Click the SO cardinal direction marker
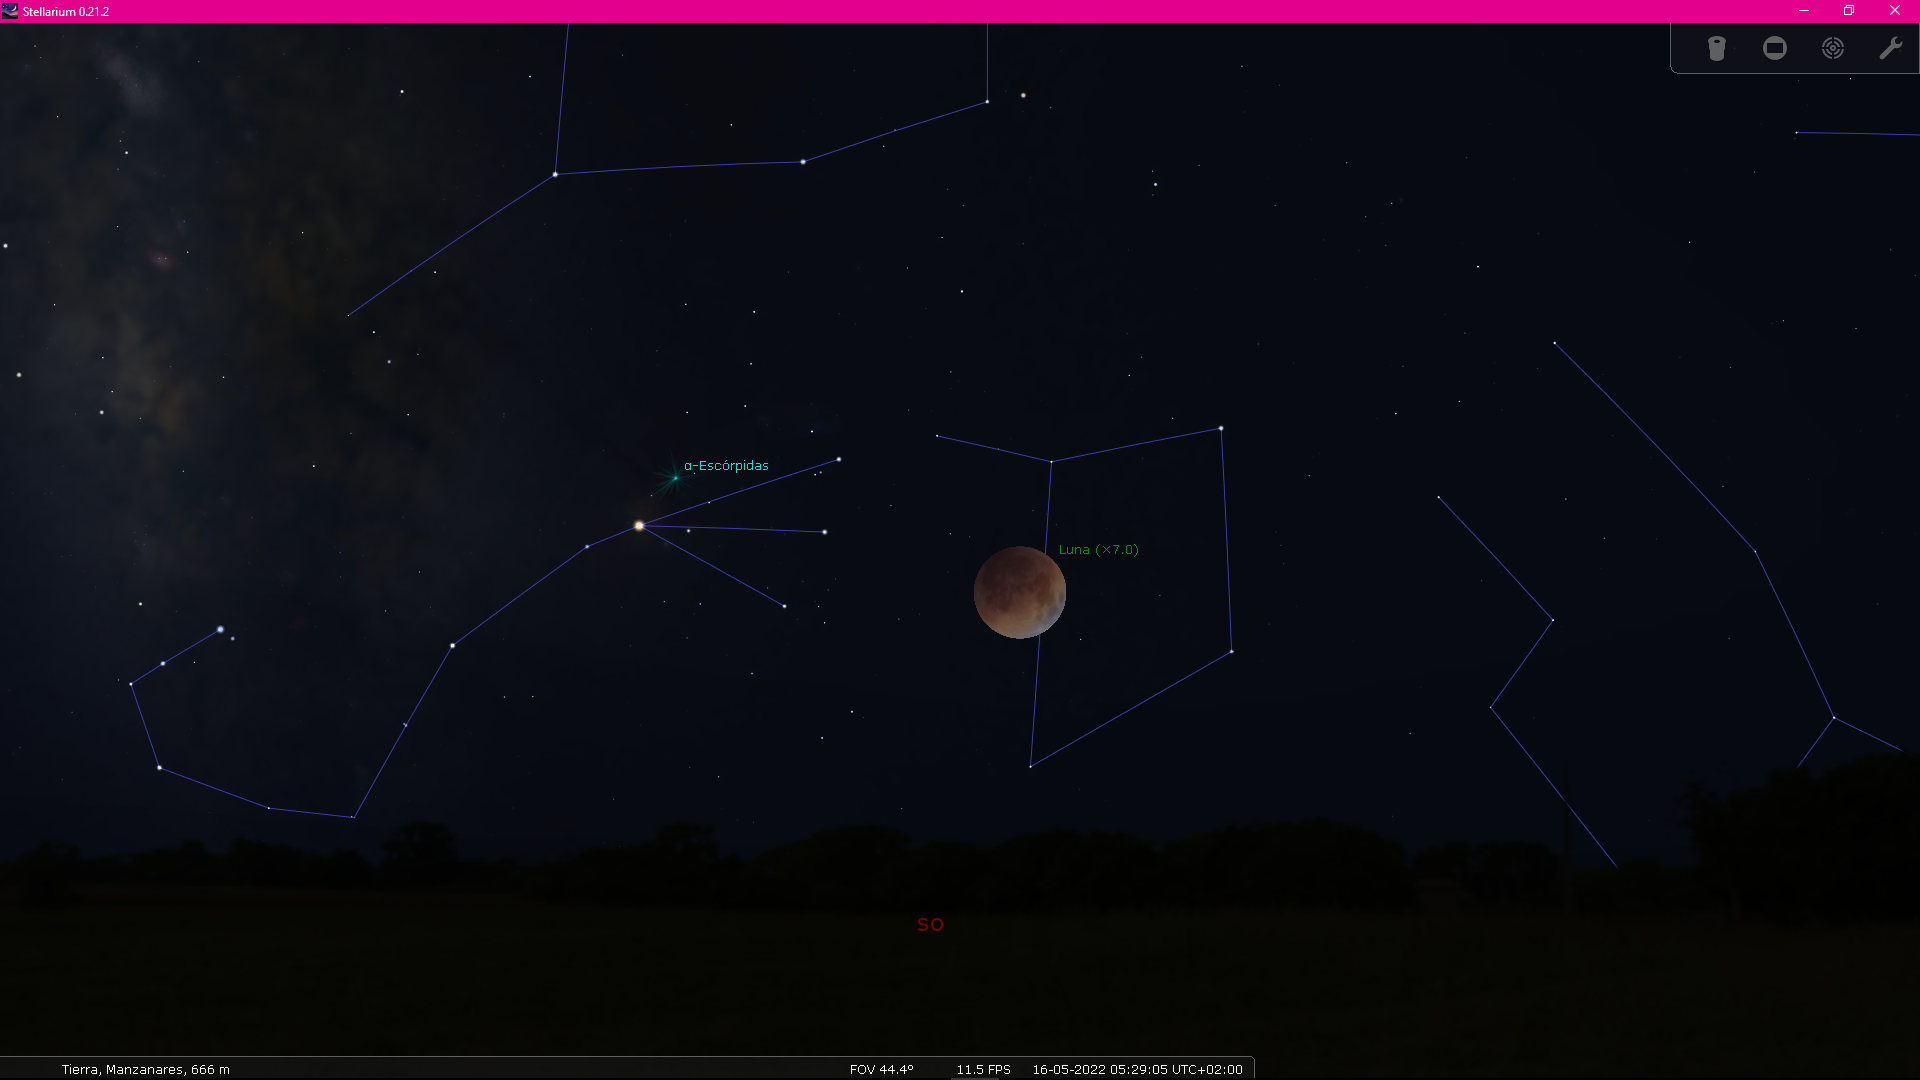Screen dimensions: 1920x1080 [x=930, y=925]
